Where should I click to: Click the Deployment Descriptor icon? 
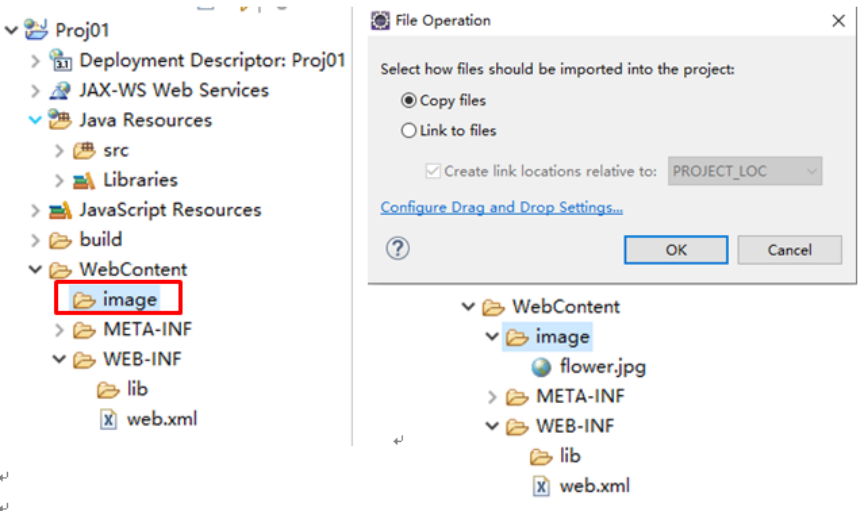pos(60,60)
